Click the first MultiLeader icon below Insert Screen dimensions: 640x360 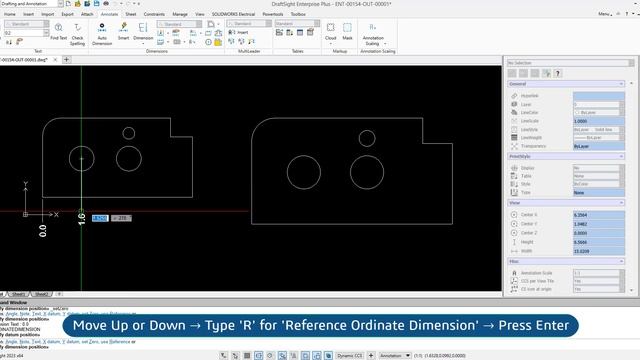click(231, 42)
